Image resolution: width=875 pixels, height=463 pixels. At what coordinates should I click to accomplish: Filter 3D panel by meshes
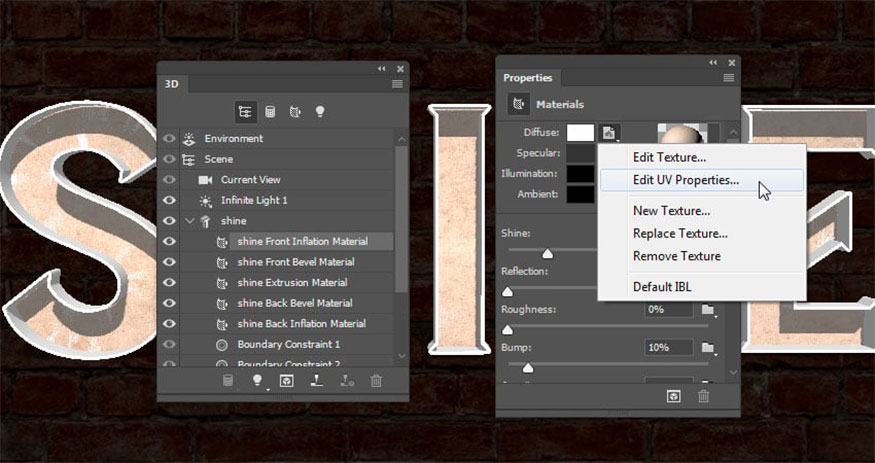coord(270,111)
